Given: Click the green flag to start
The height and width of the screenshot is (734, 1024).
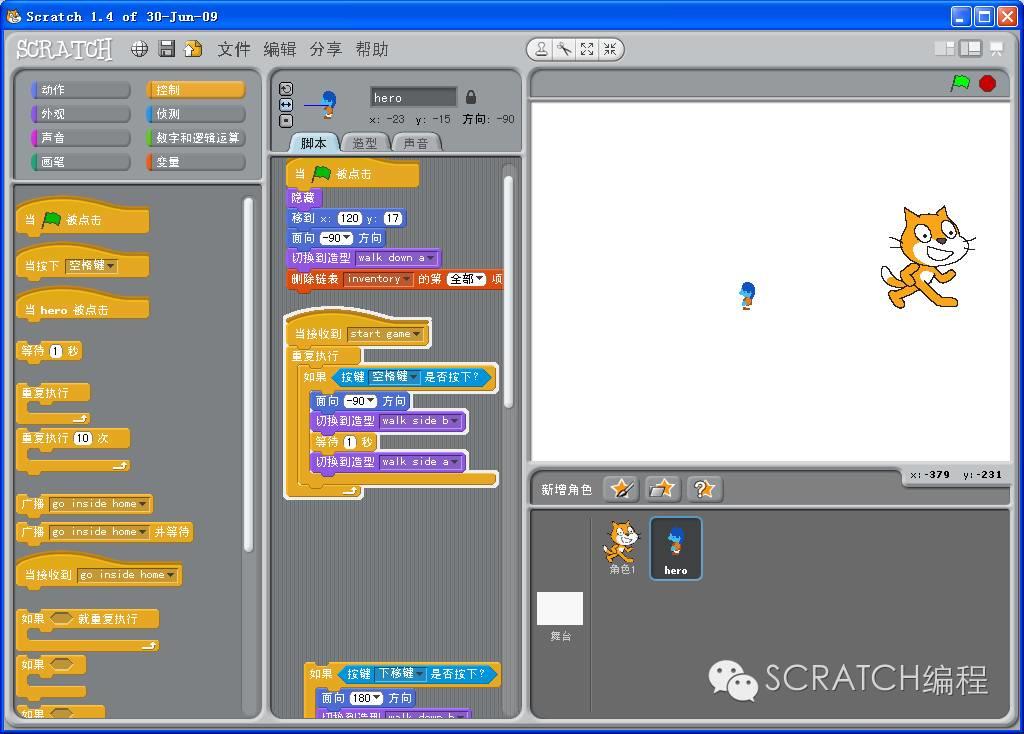Looking at the screenshot, I should click(960, 83).
